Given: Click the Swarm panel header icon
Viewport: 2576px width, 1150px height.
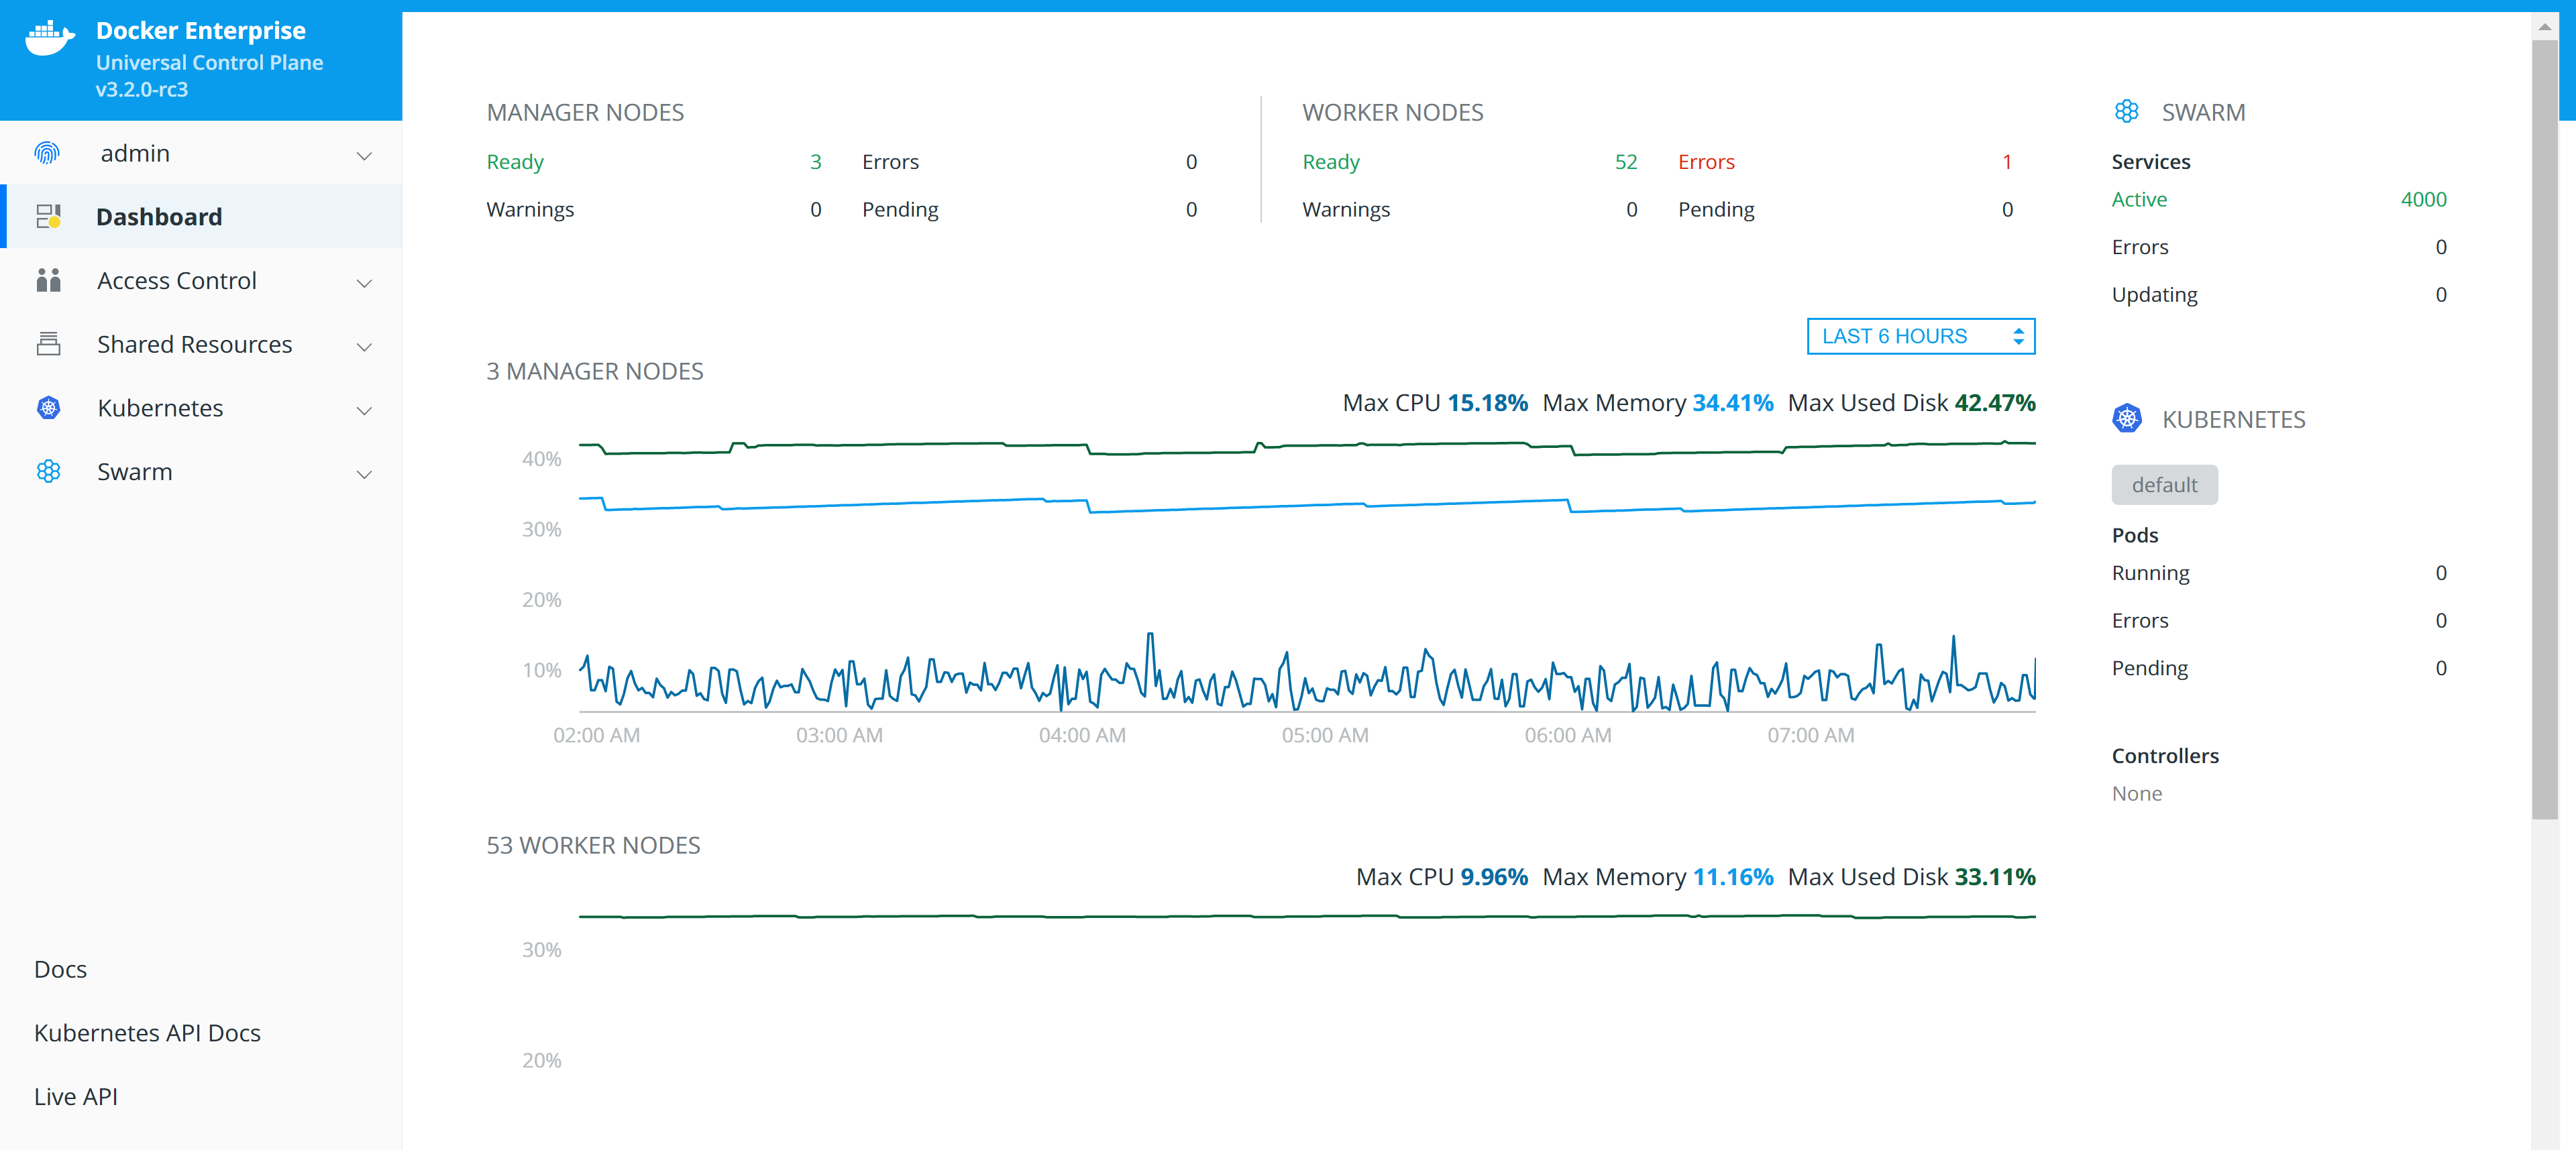Looking at the screenshot, I should coord(2126,112).
